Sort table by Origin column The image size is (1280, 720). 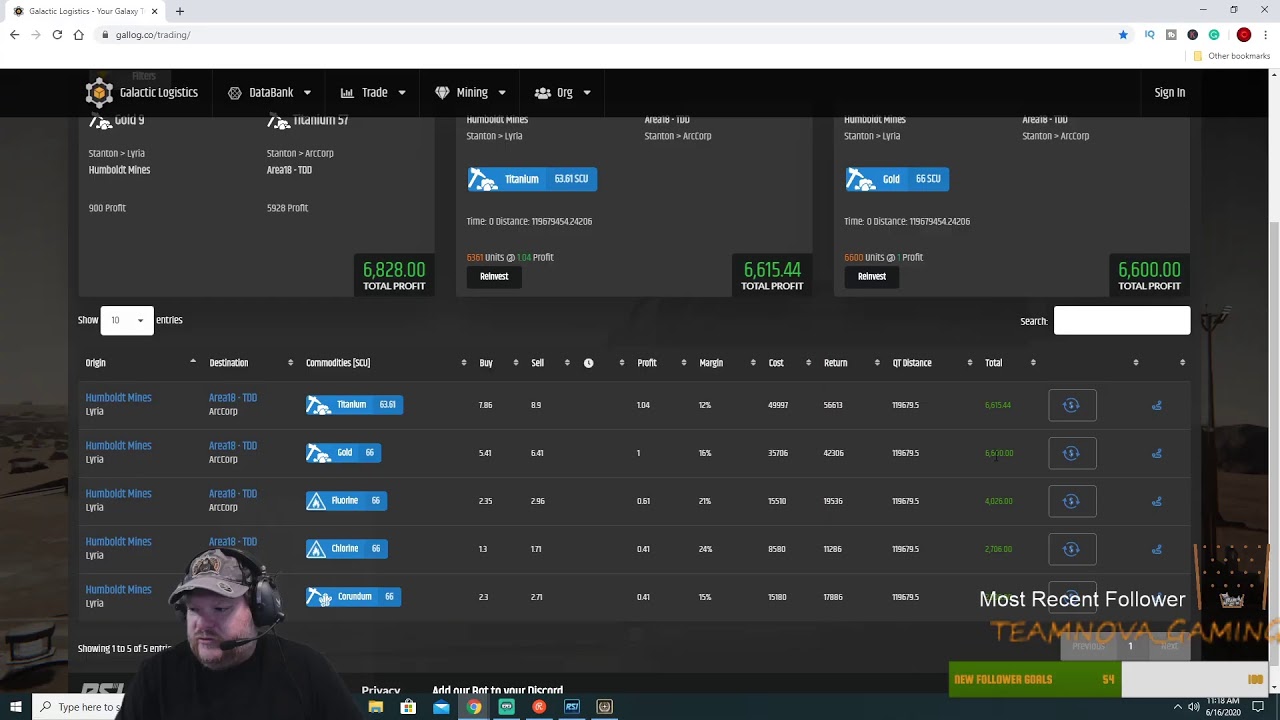pos(140,363)
